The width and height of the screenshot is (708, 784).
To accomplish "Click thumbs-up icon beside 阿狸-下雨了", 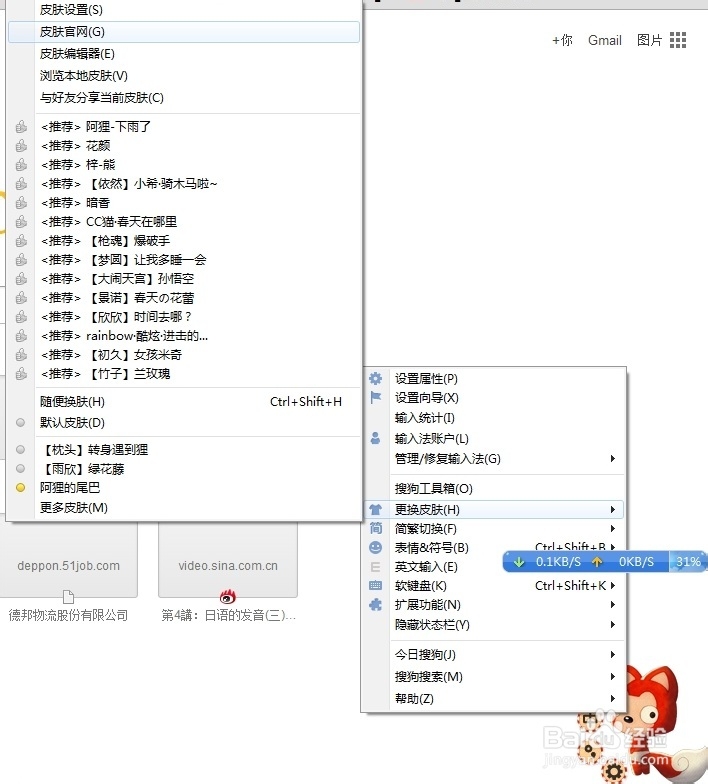I will pyautogui.click(x=21, y=126).
